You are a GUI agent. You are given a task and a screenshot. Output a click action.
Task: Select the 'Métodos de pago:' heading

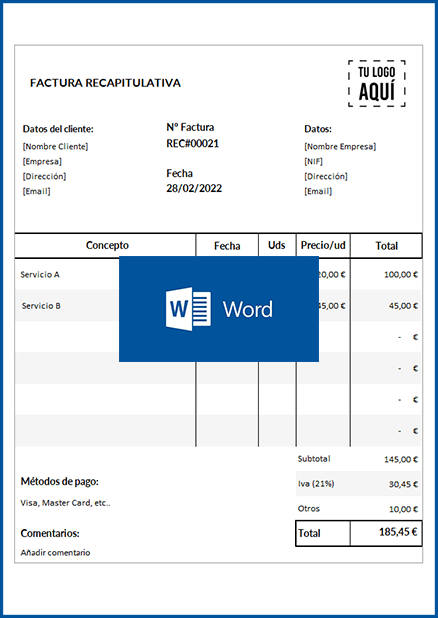pos(60,481)
